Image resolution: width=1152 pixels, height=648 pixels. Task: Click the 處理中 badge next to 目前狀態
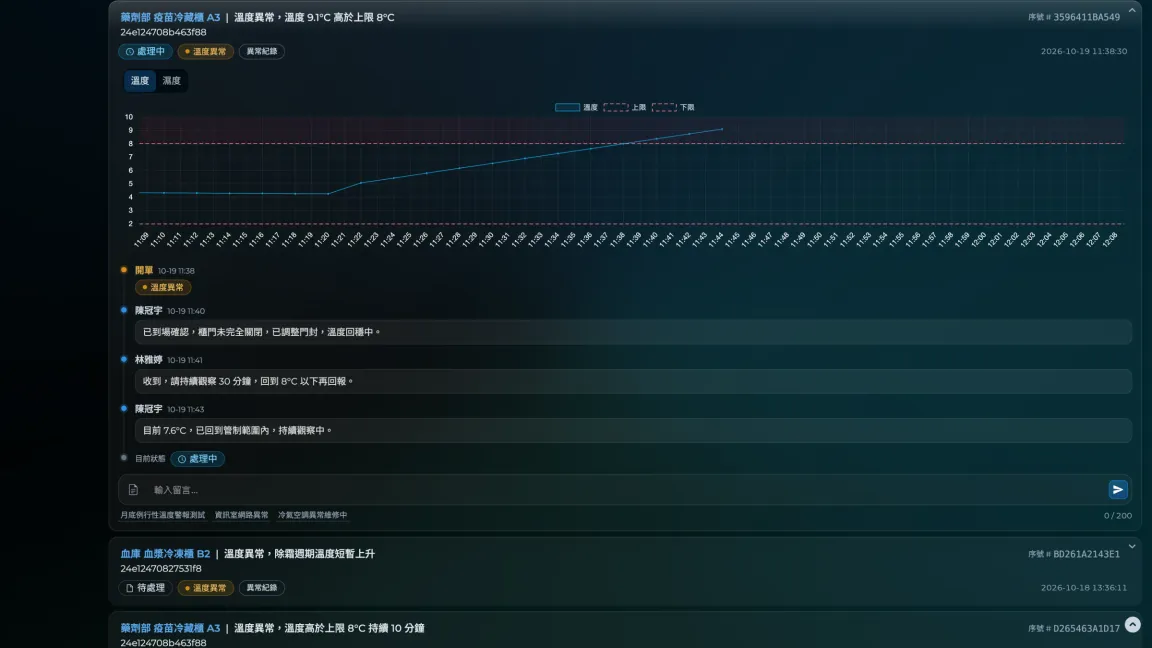point(198,458)
